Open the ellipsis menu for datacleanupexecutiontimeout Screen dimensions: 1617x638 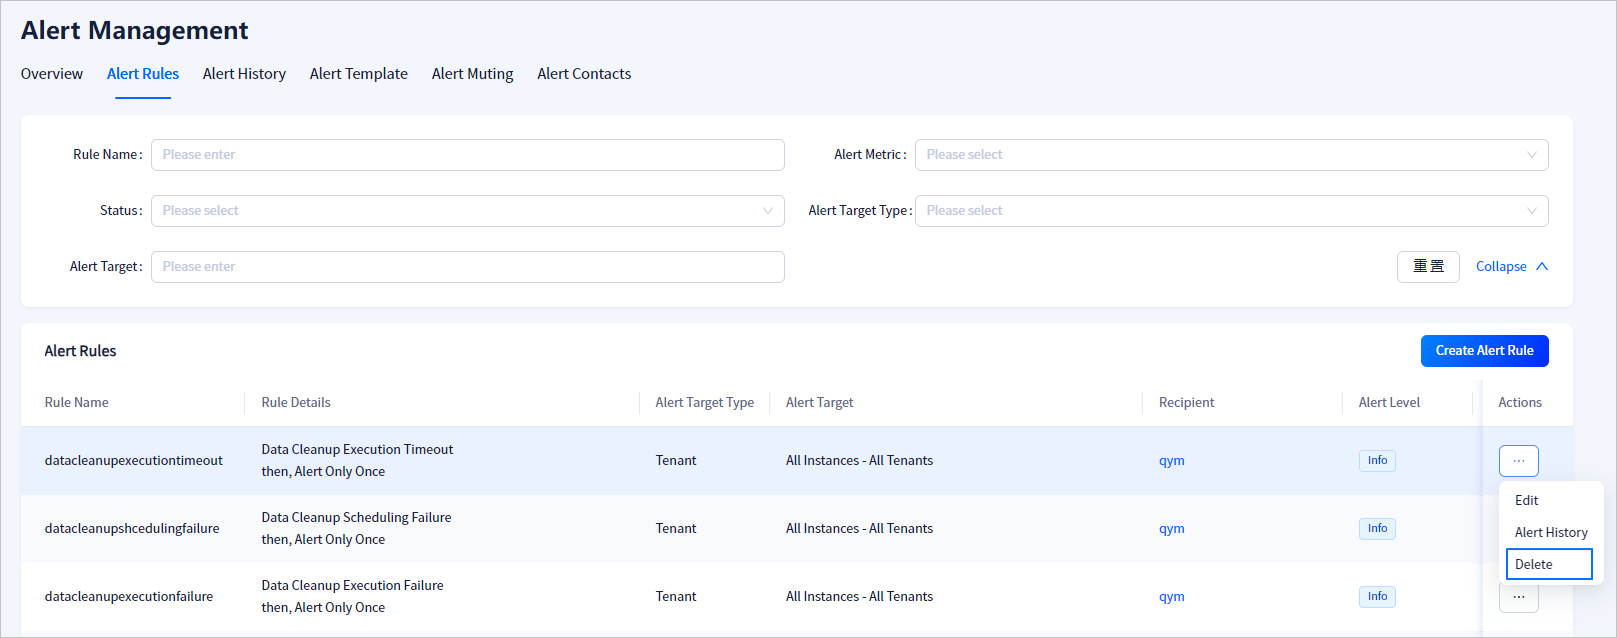point(1518,461)
